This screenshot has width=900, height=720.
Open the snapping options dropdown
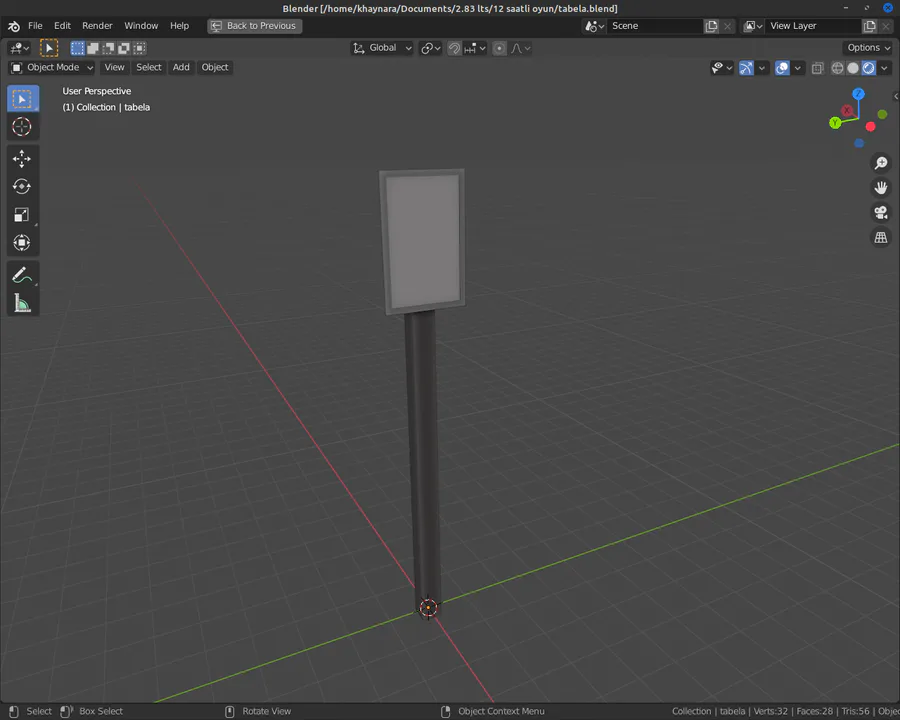[475, 48]
